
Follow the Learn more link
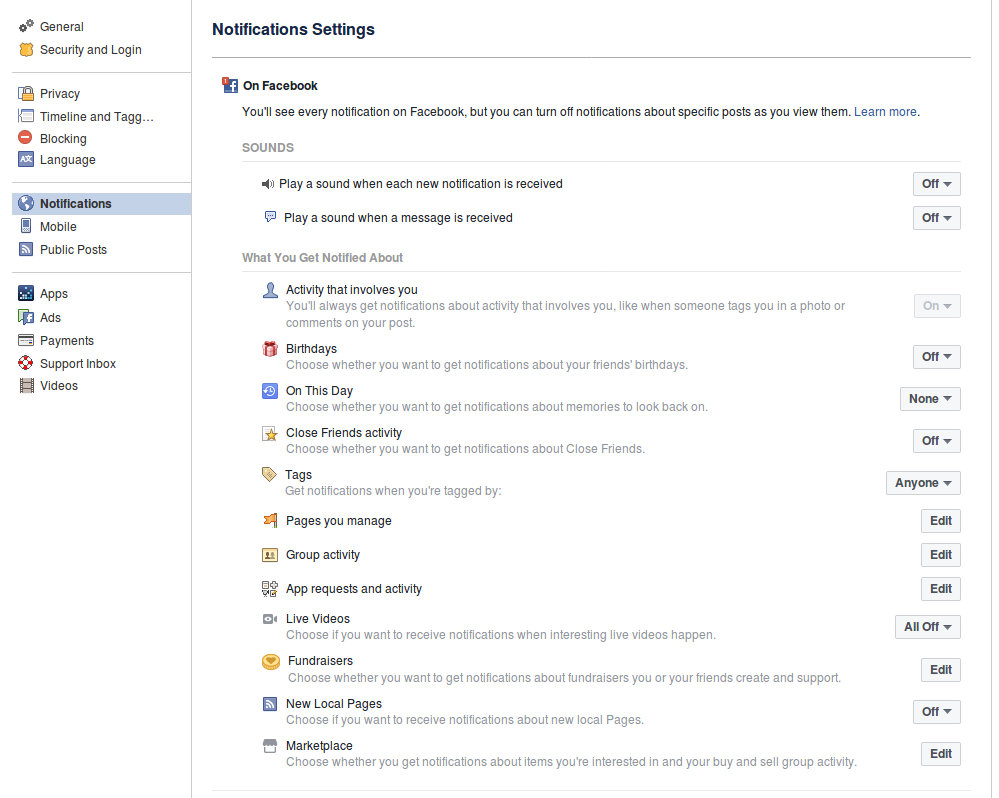pyautogui.click(x=885, y=112)
